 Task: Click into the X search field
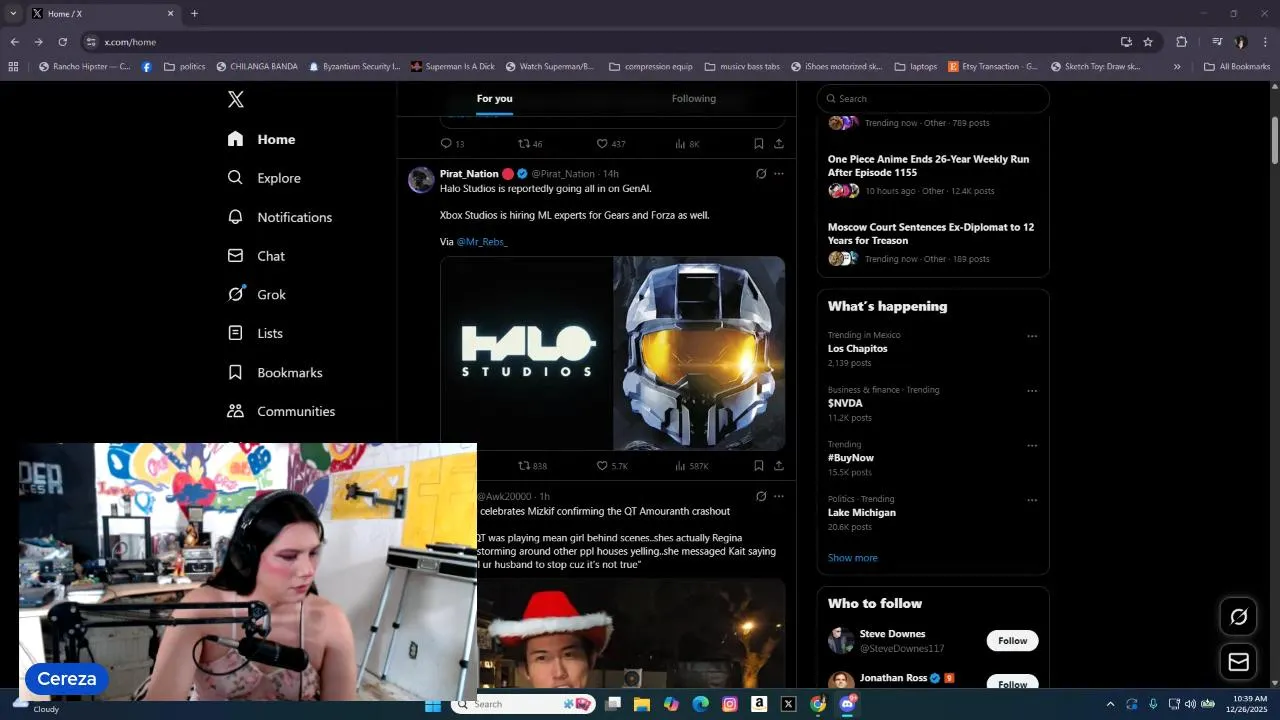(x=933, y=98)
